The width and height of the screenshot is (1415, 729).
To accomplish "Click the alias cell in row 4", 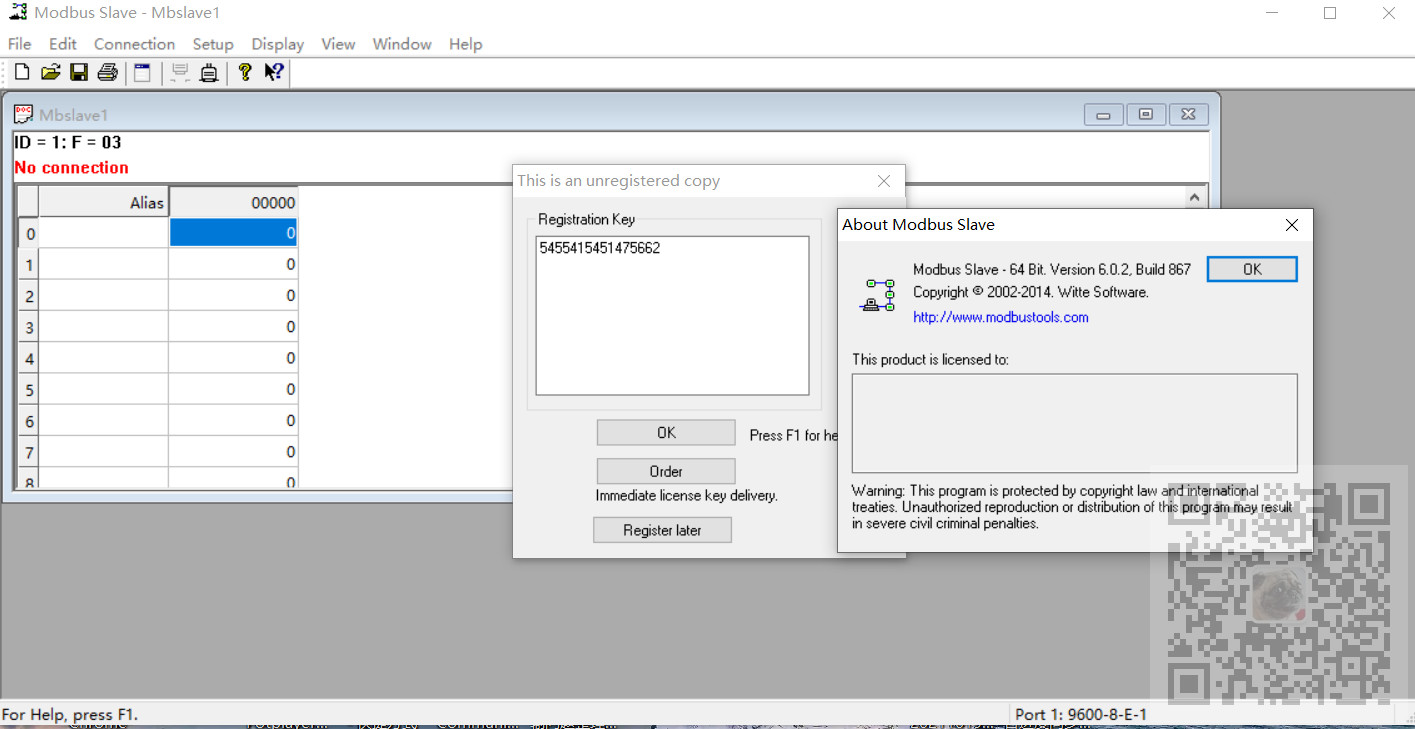I will coord(104,358).
